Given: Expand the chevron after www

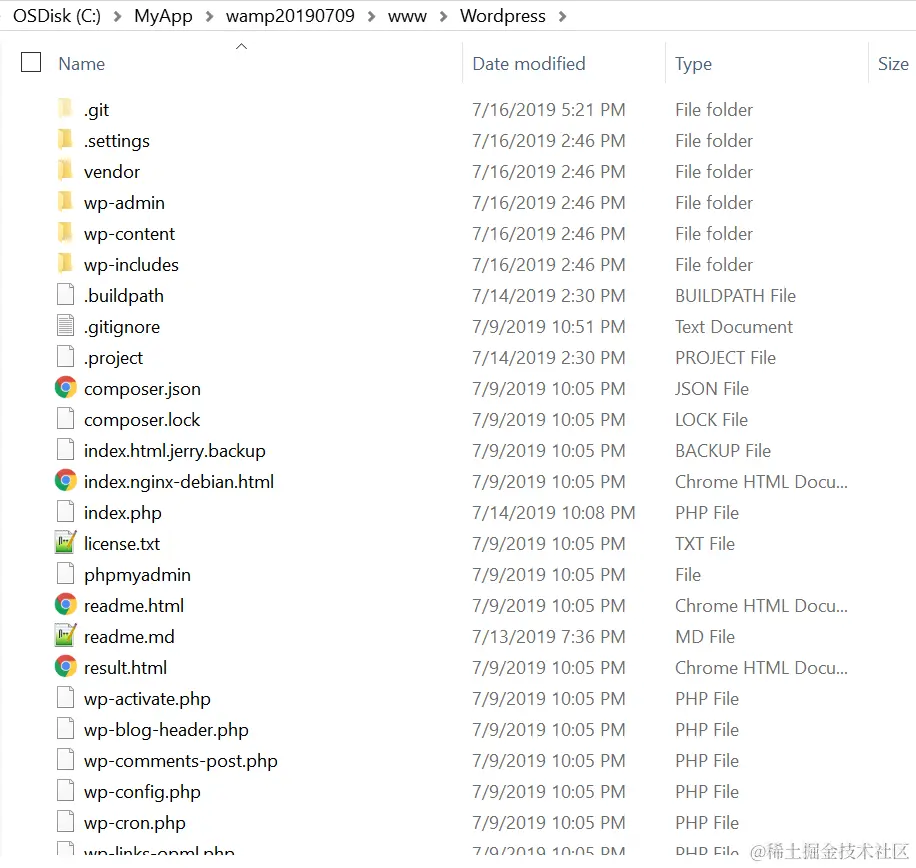Looking at the screenshot, I should pyautogui.click(x=443, y=16).
